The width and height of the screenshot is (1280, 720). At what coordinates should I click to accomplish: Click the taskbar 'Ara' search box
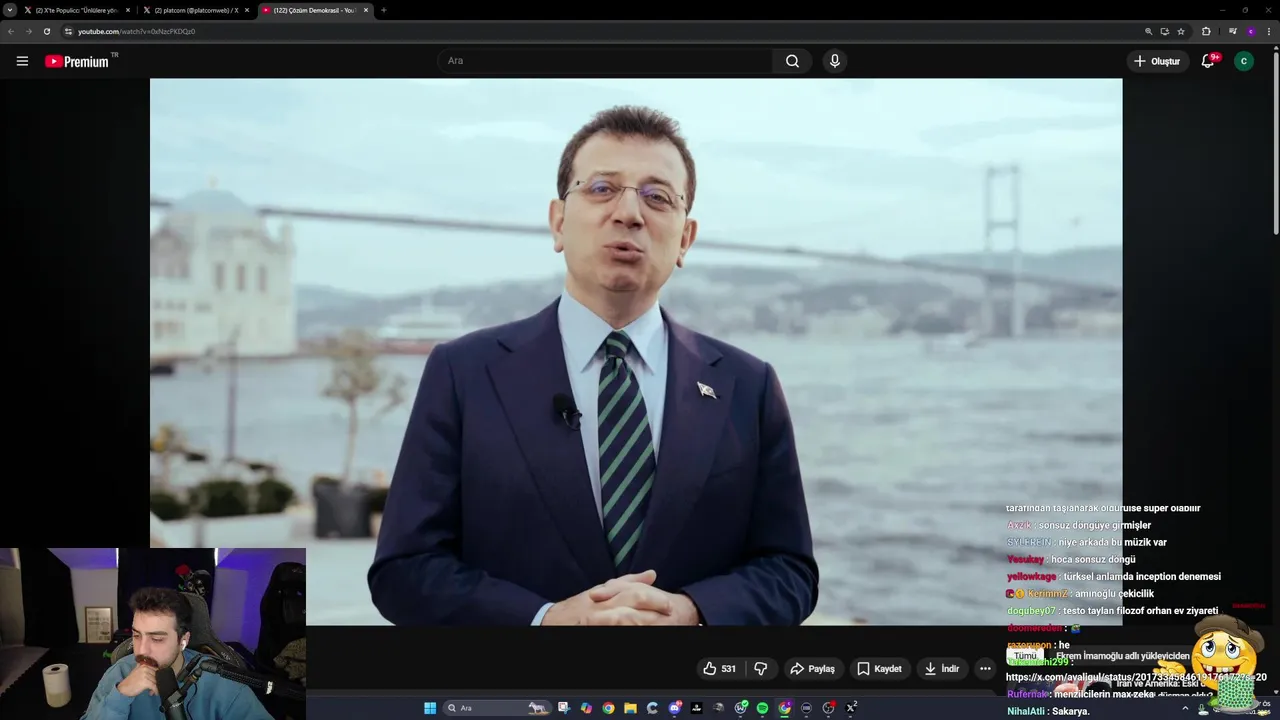[497, 708]
